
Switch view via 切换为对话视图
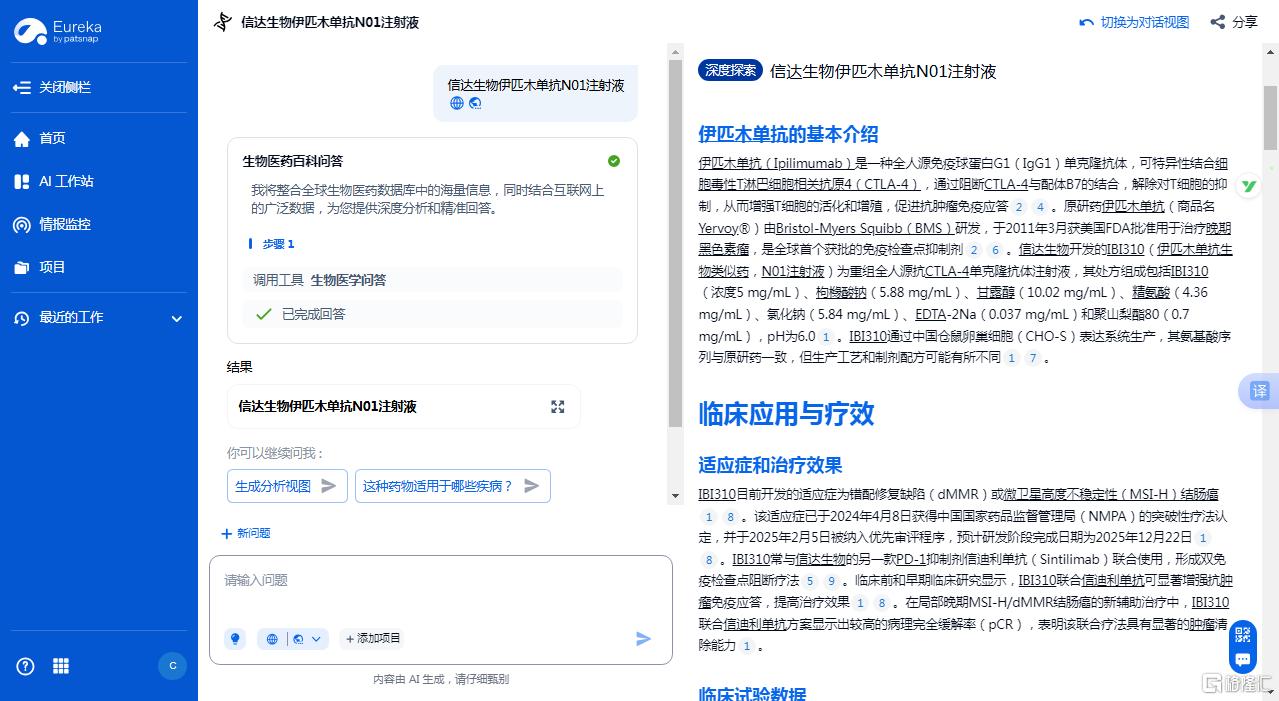(1134, 22)
